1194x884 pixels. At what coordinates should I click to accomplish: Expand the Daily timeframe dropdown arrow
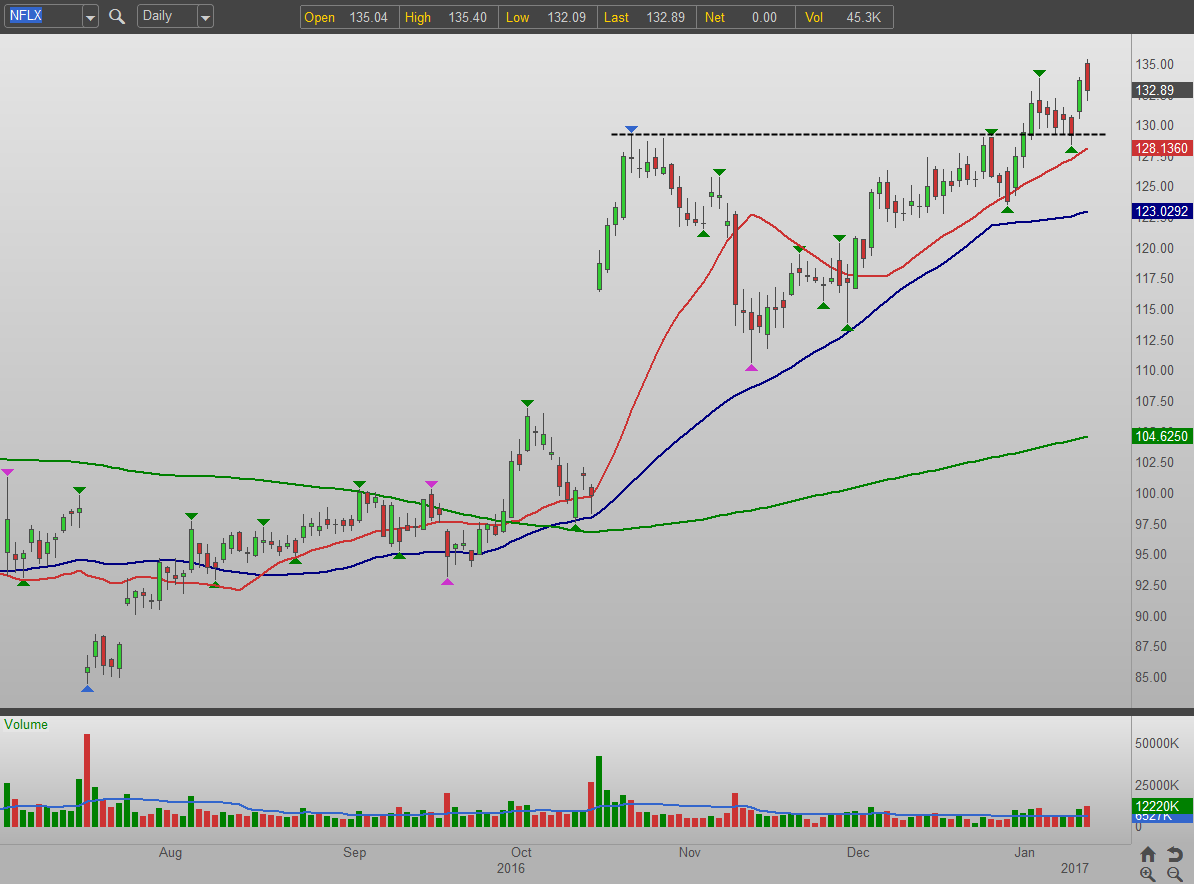(205, 17)
